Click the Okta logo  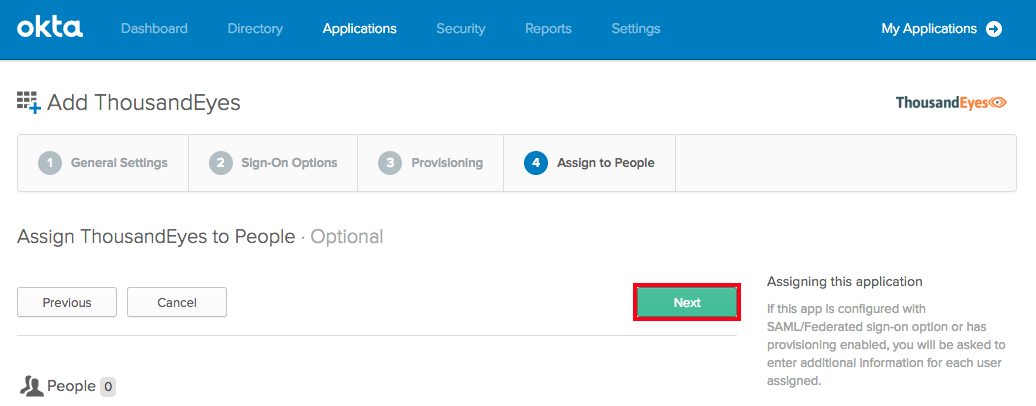tap(50, 28)
